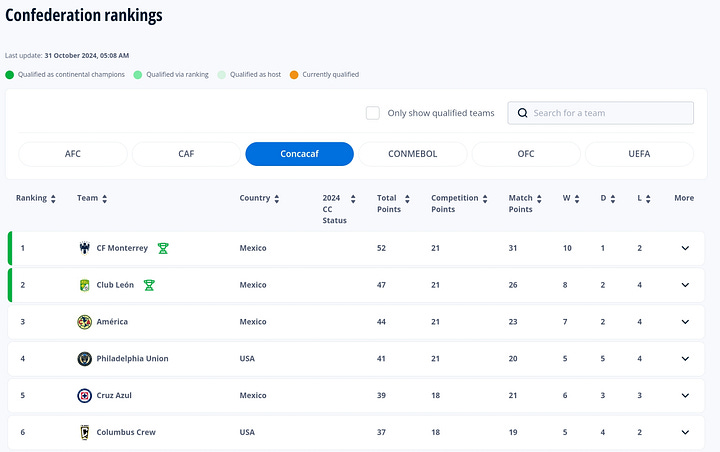Sort by the L losses column
This screenshot has width=720, height=452.
(648, 198)
